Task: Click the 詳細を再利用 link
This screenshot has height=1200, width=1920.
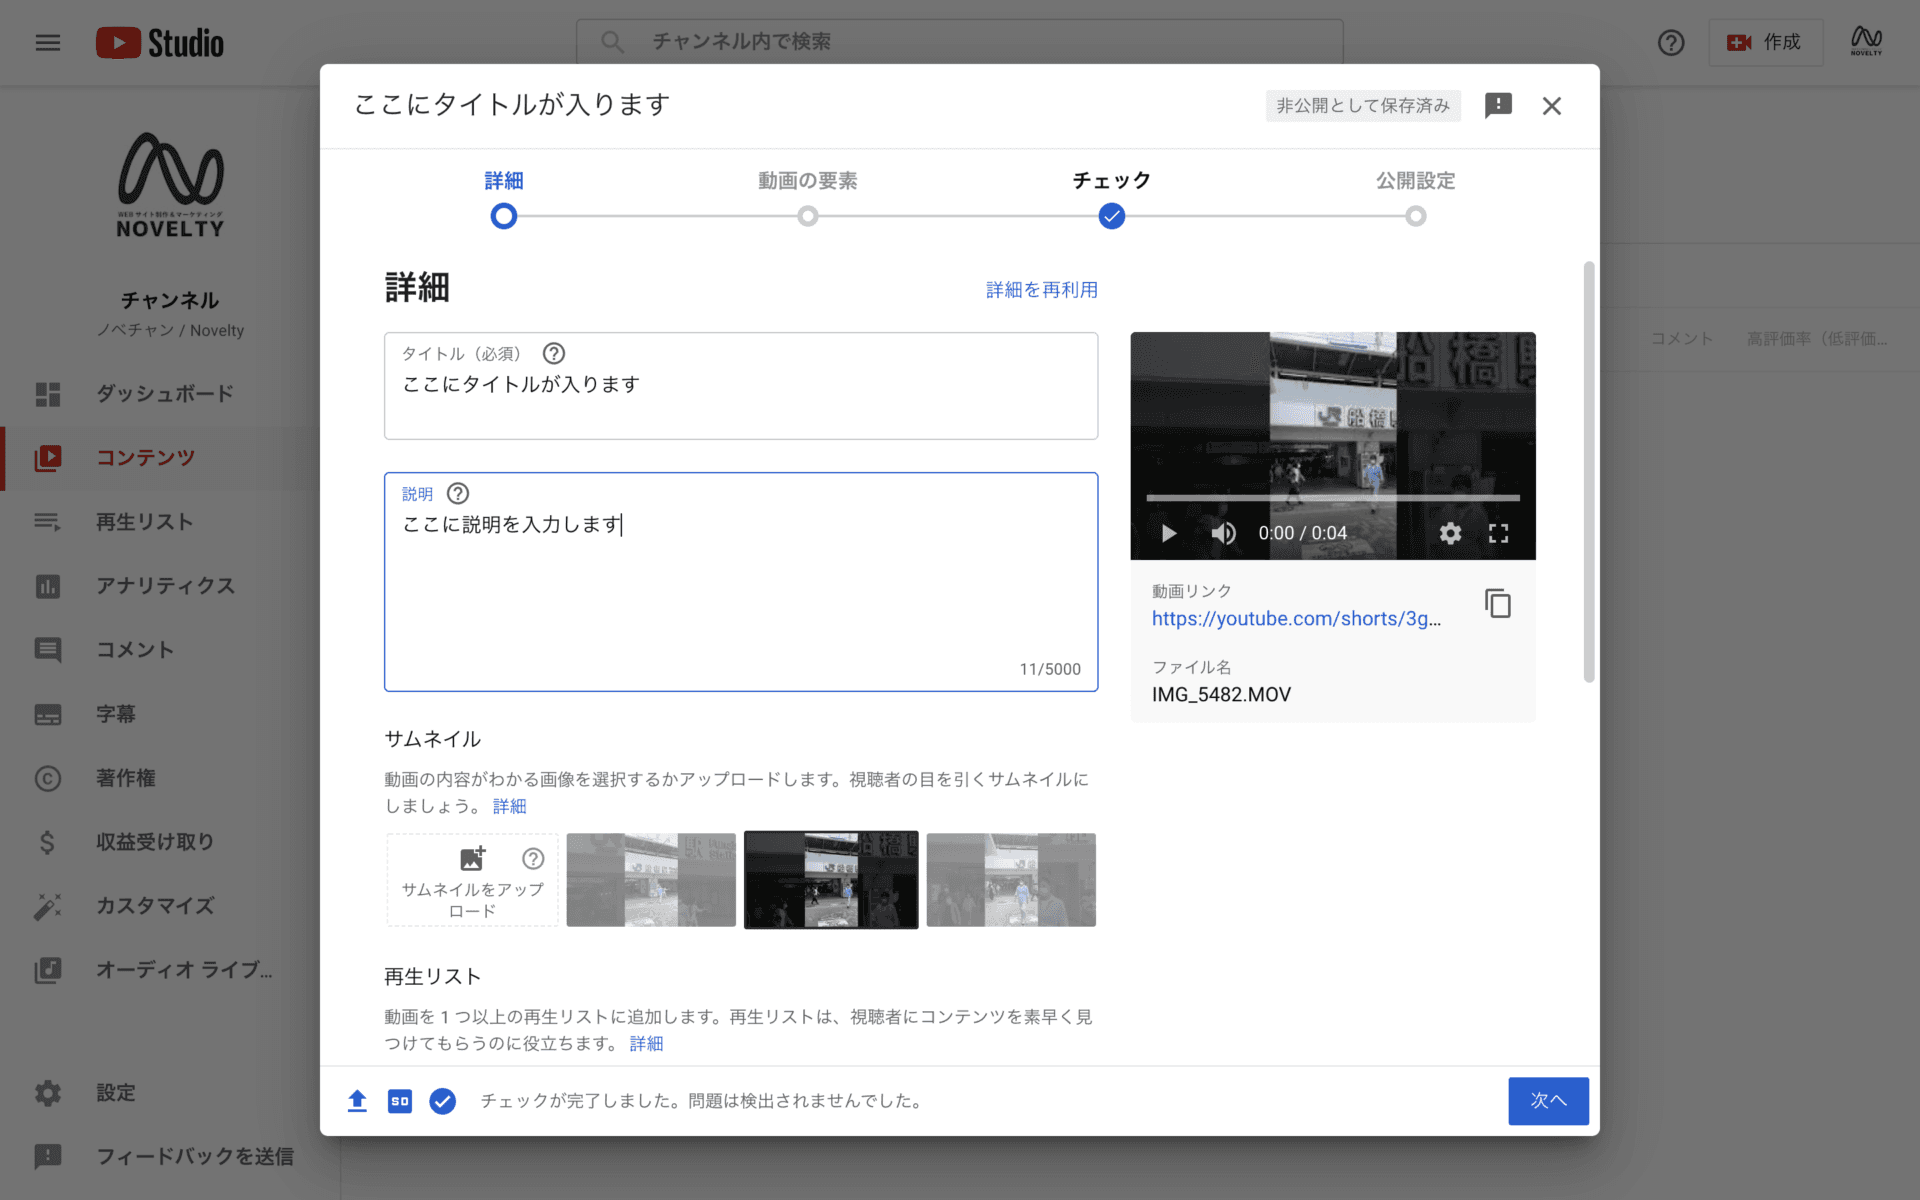Action: [1041, 290]
